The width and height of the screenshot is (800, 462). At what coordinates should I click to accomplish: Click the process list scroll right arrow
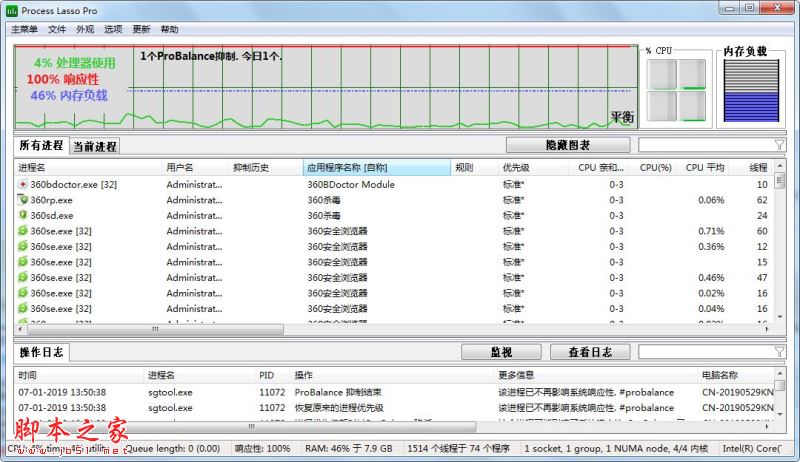point(767,329)
